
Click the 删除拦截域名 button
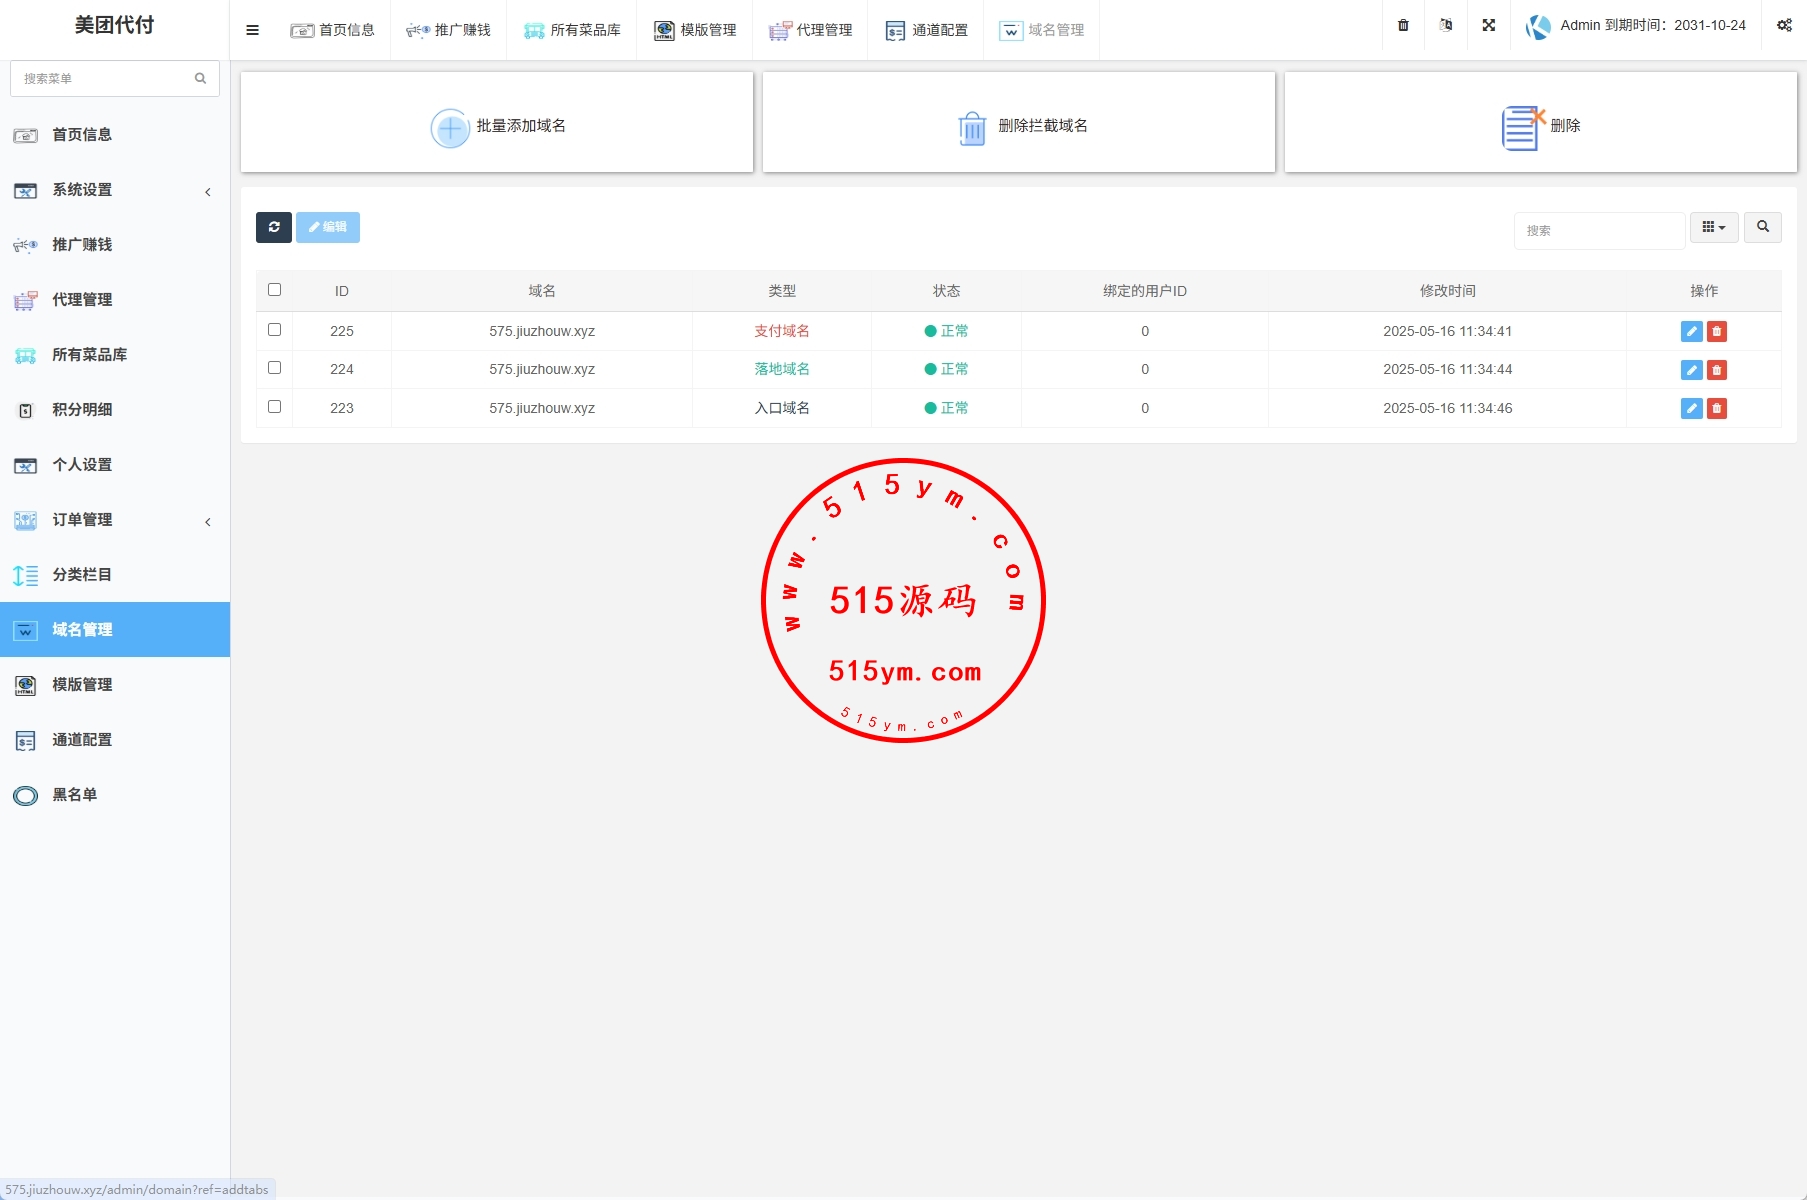click(x=1018, y=125)
